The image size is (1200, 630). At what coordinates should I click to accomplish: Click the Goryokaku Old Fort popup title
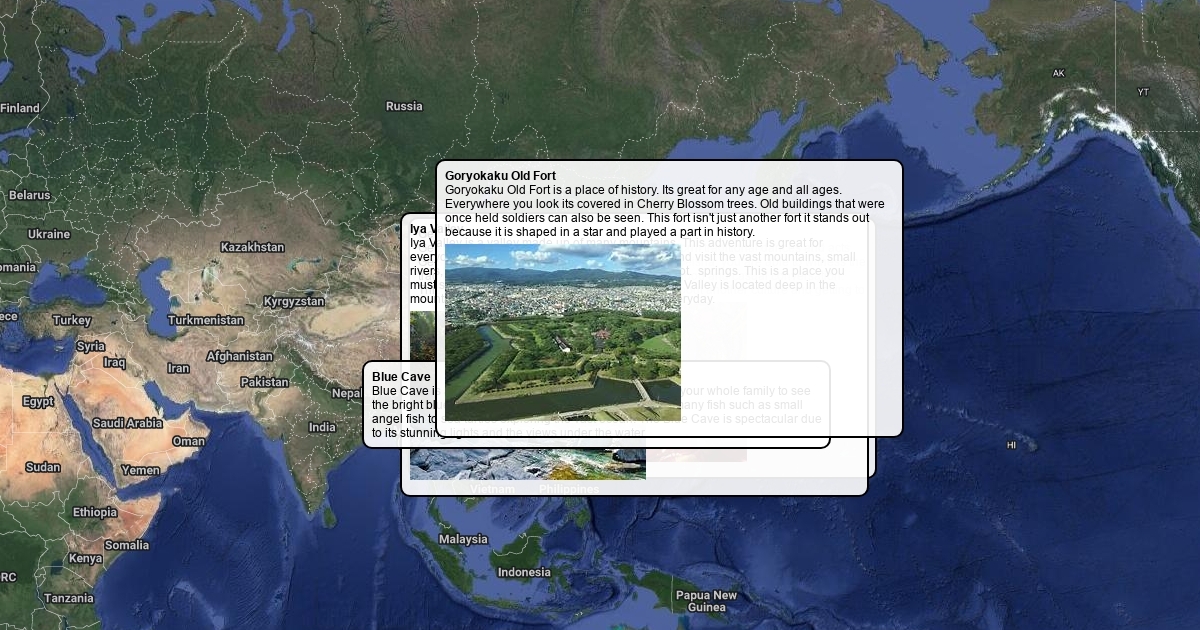pos(500,176)
